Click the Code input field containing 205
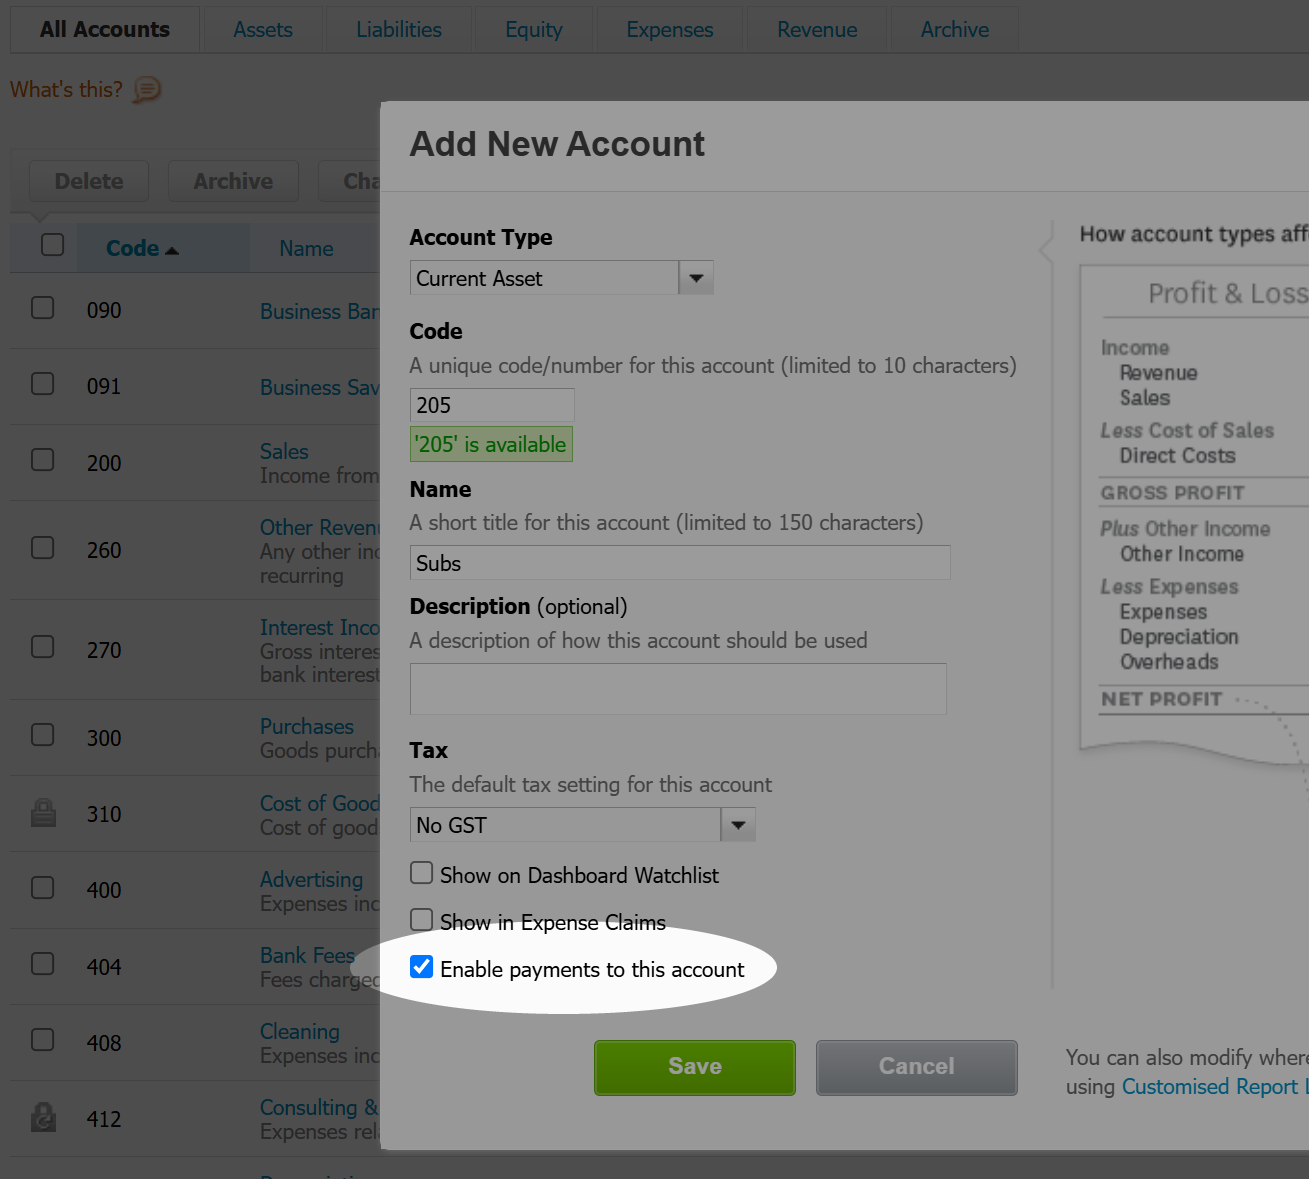 (x=492, y=405)
